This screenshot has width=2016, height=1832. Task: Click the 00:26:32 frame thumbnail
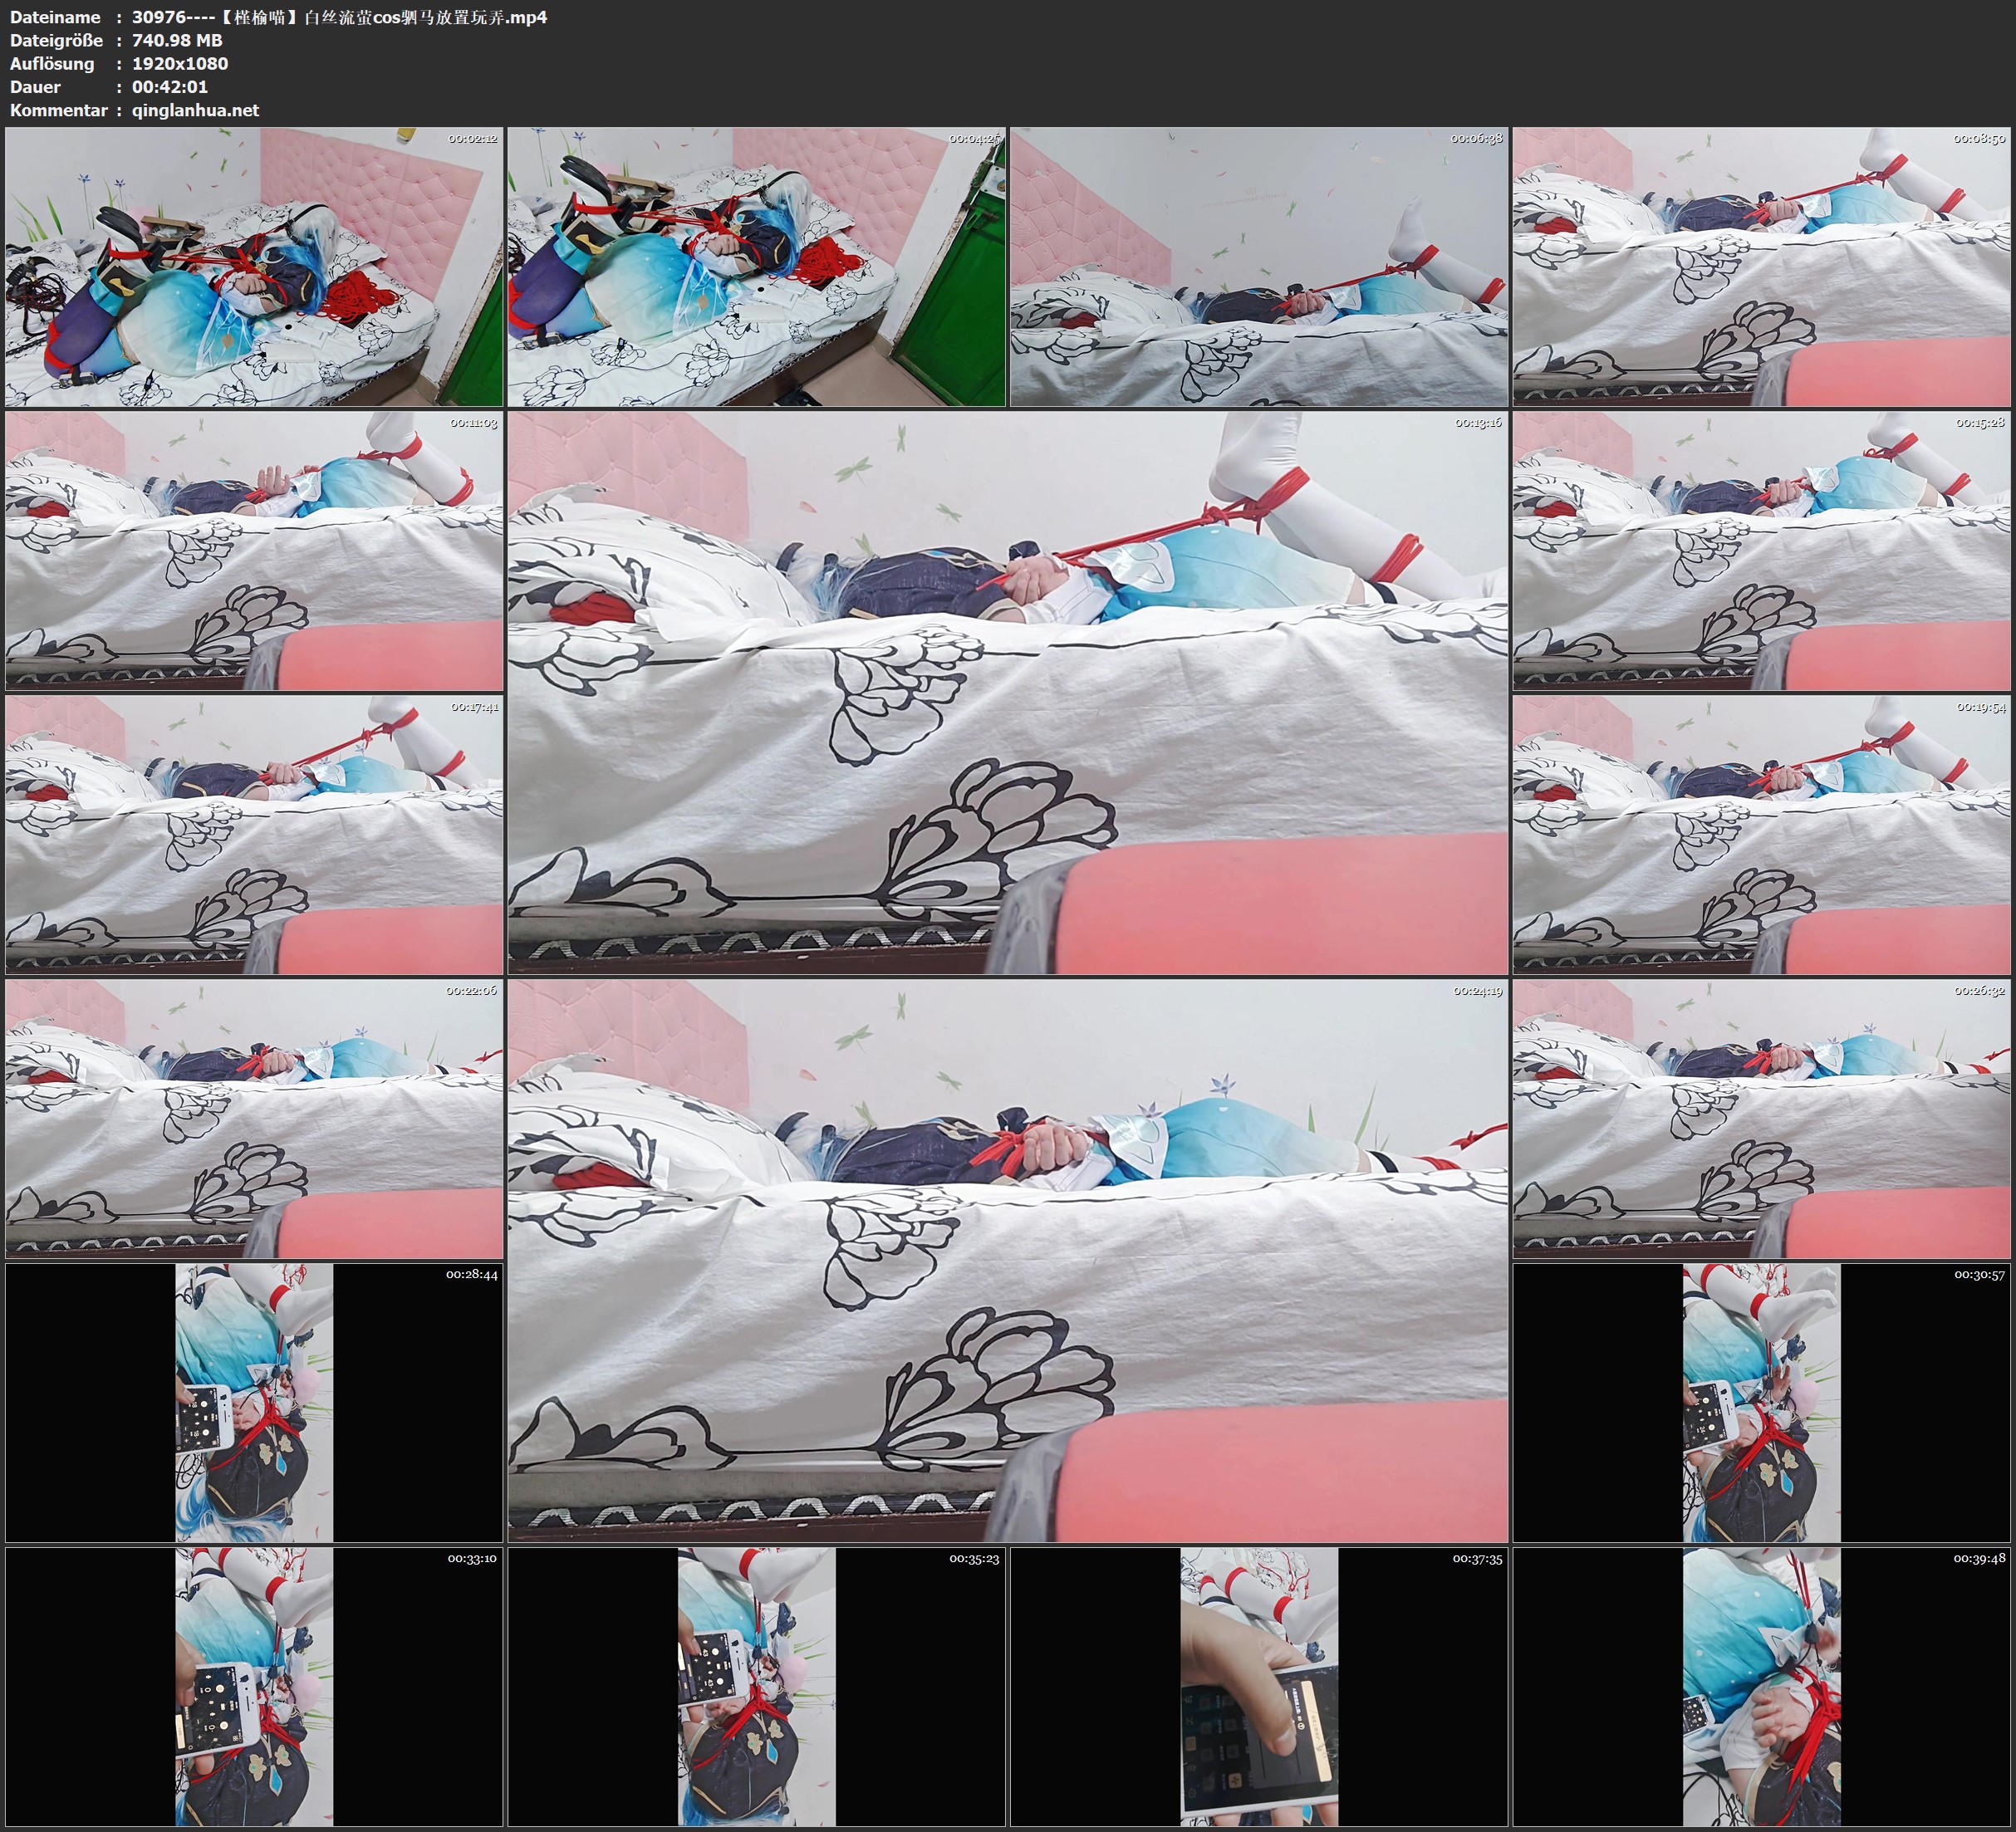[1761, 1118]
